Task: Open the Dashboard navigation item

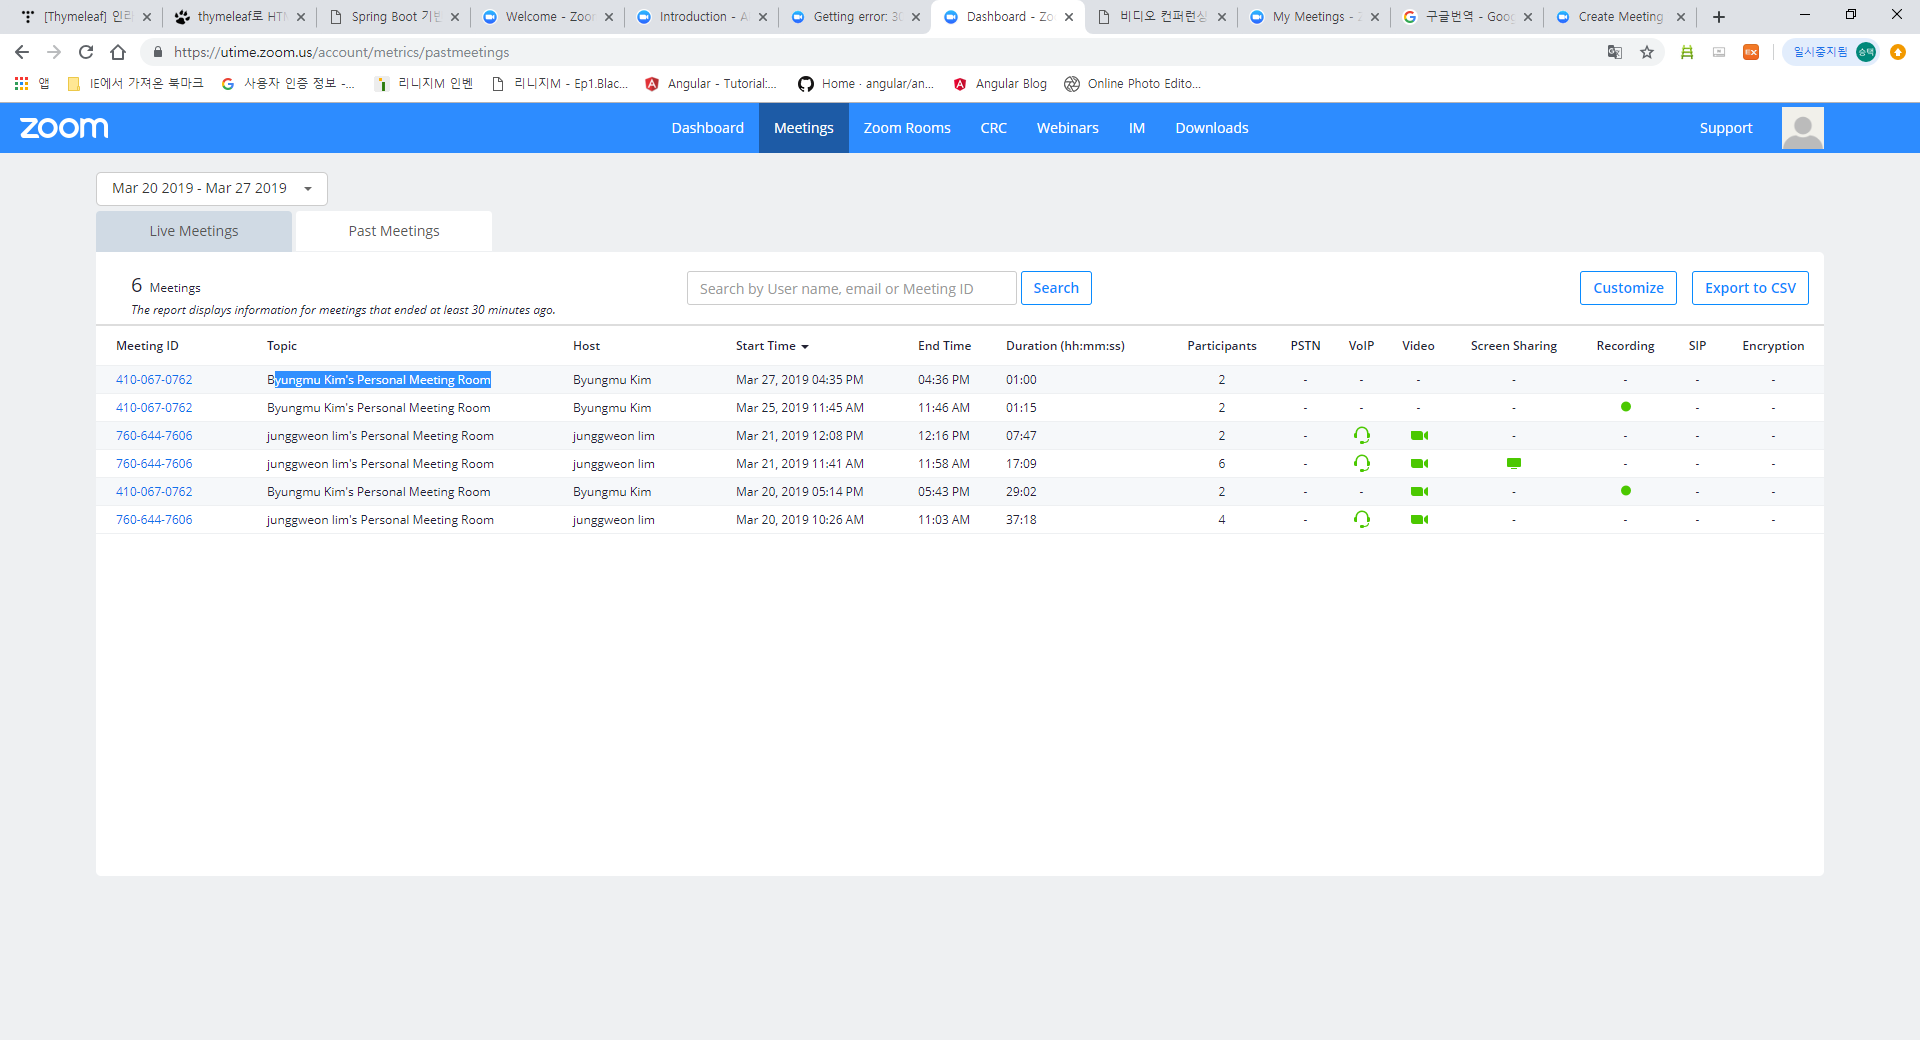Action: click(x=708, y=128)
